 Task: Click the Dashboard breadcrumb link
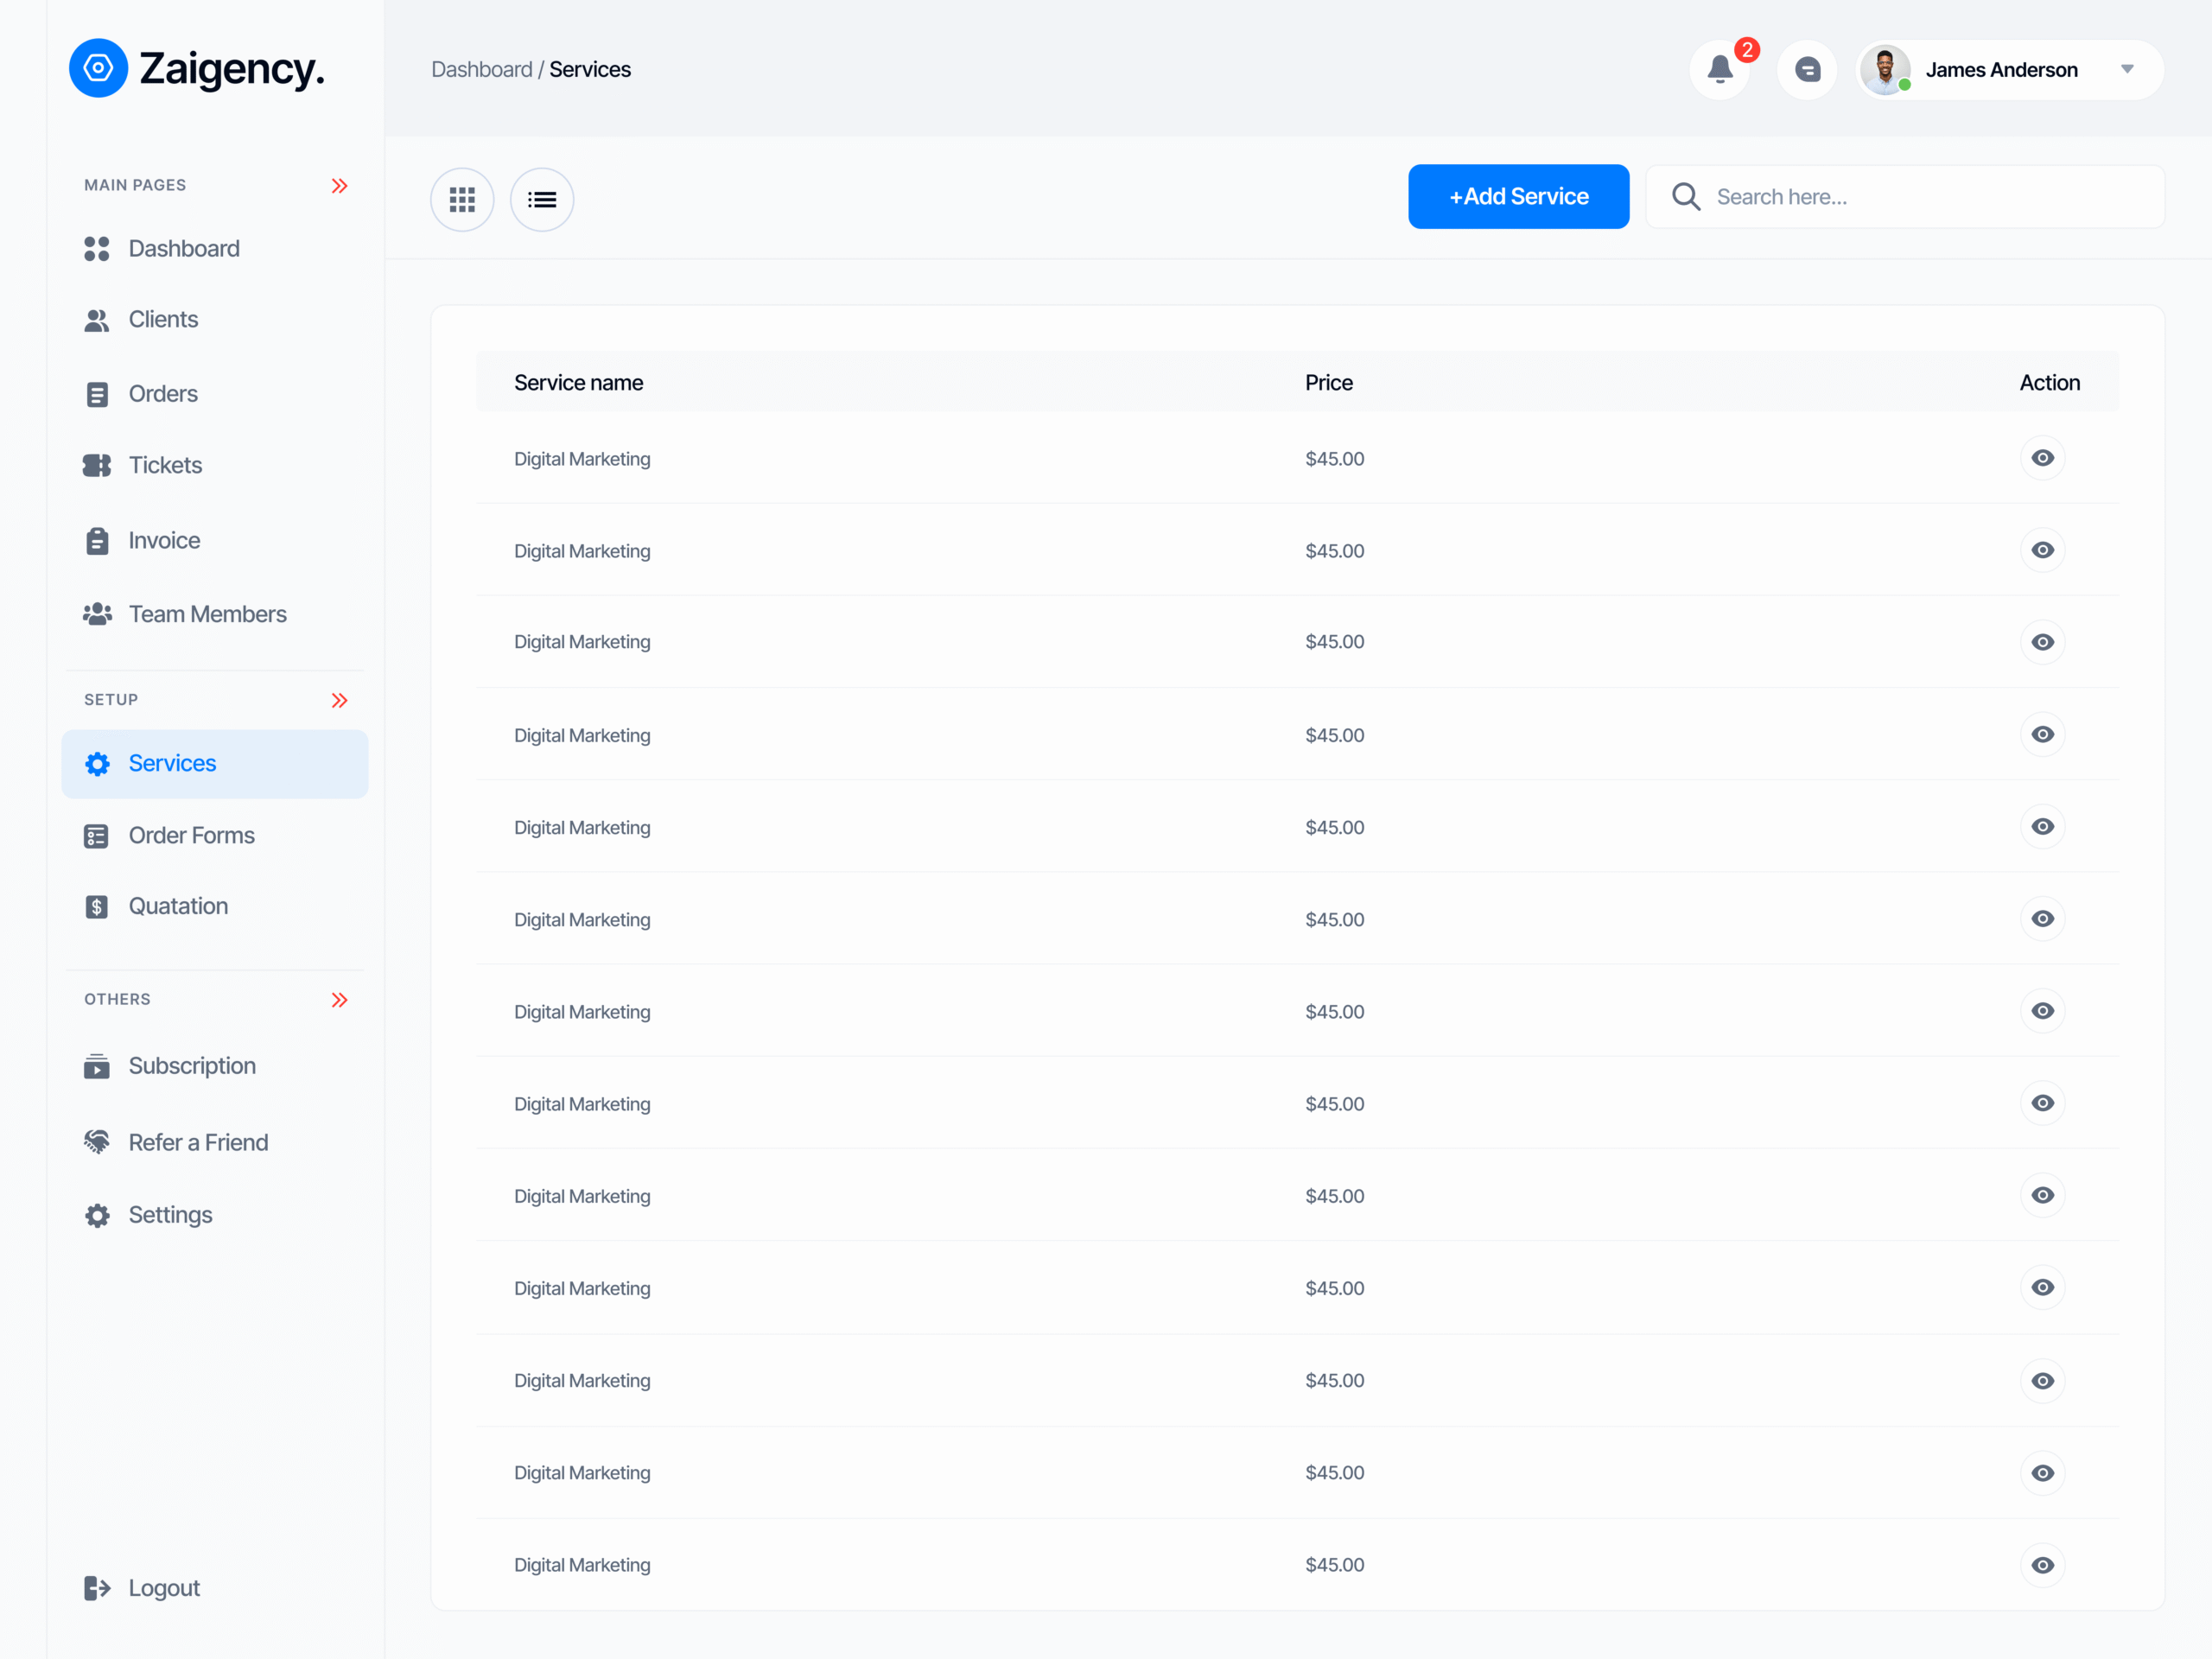click(x=481, y=70)
